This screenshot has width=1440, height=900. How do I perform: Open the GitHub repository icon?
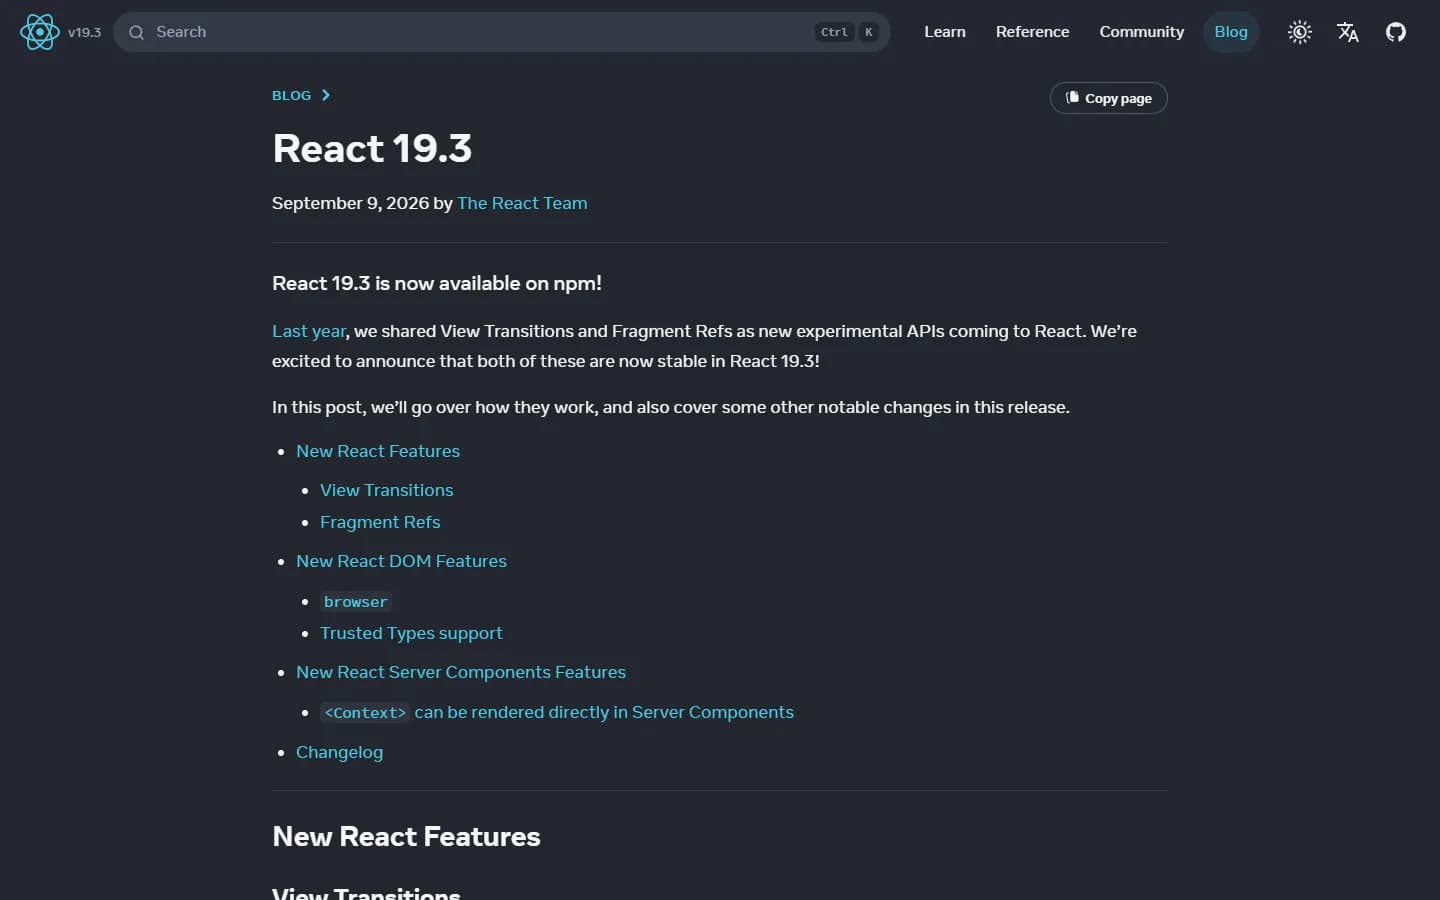(1396, 32)
